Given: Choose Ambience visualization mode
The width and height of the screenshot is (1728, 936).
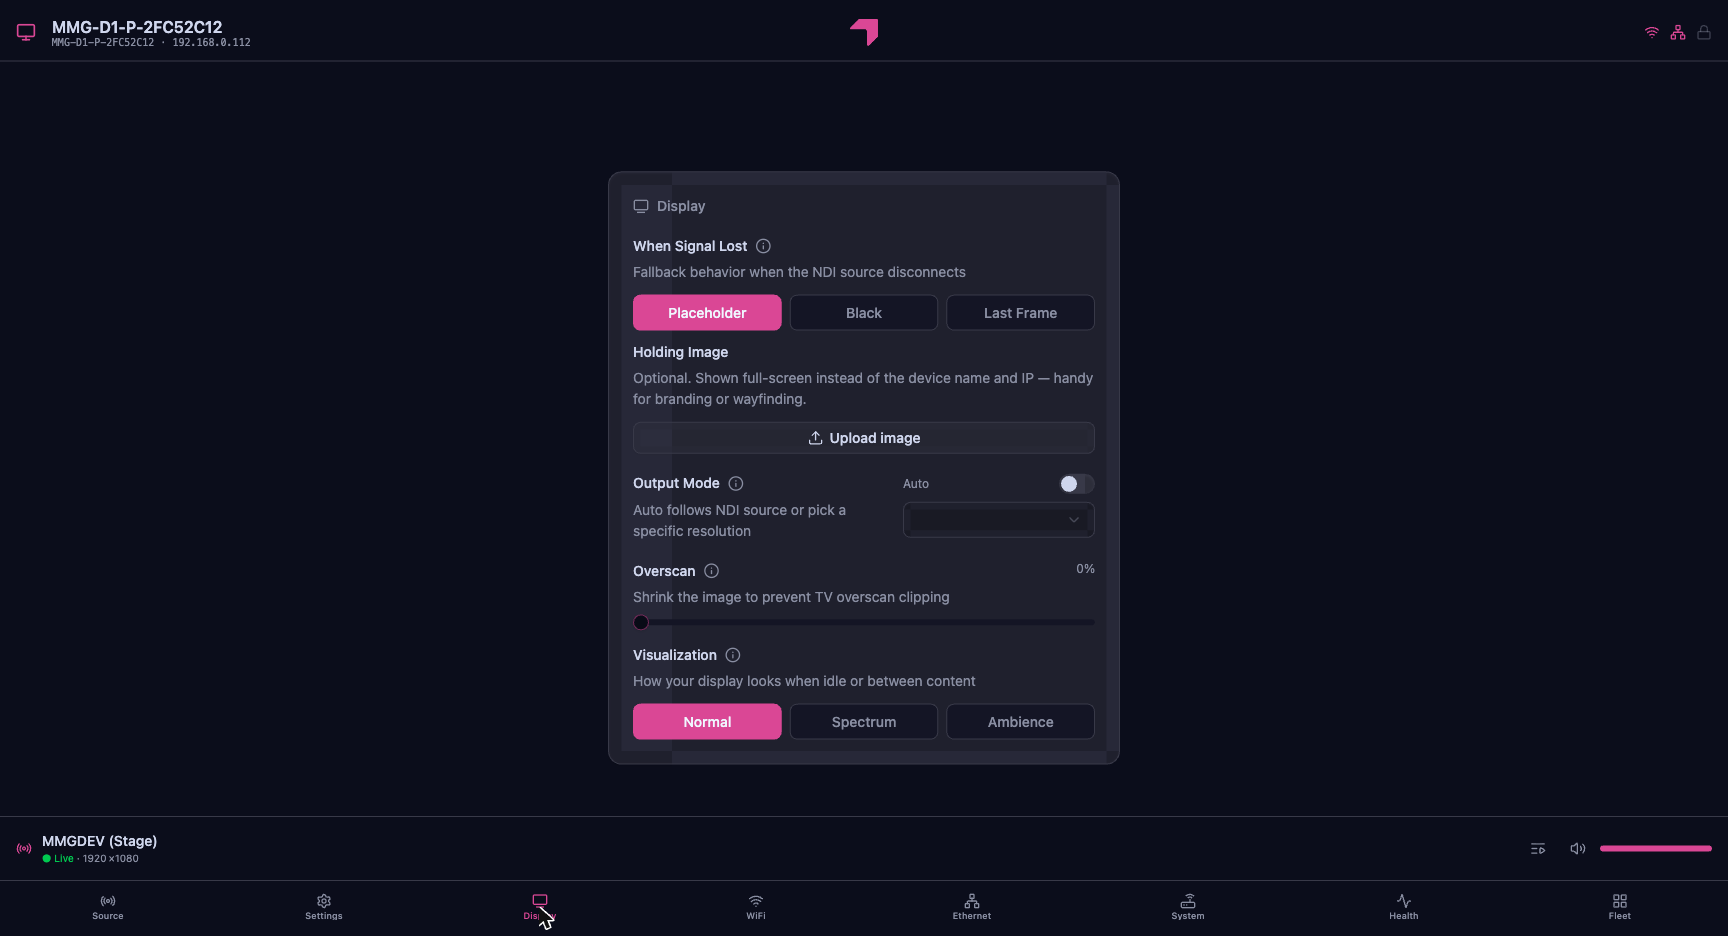Looking at the screenshot, I should (x=1020, y=722).
